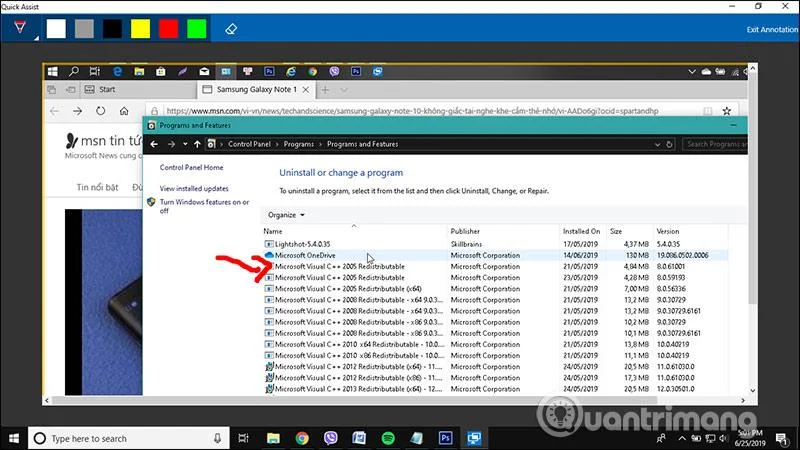Go forward in the Edge browser

click(x=78, y=111)
